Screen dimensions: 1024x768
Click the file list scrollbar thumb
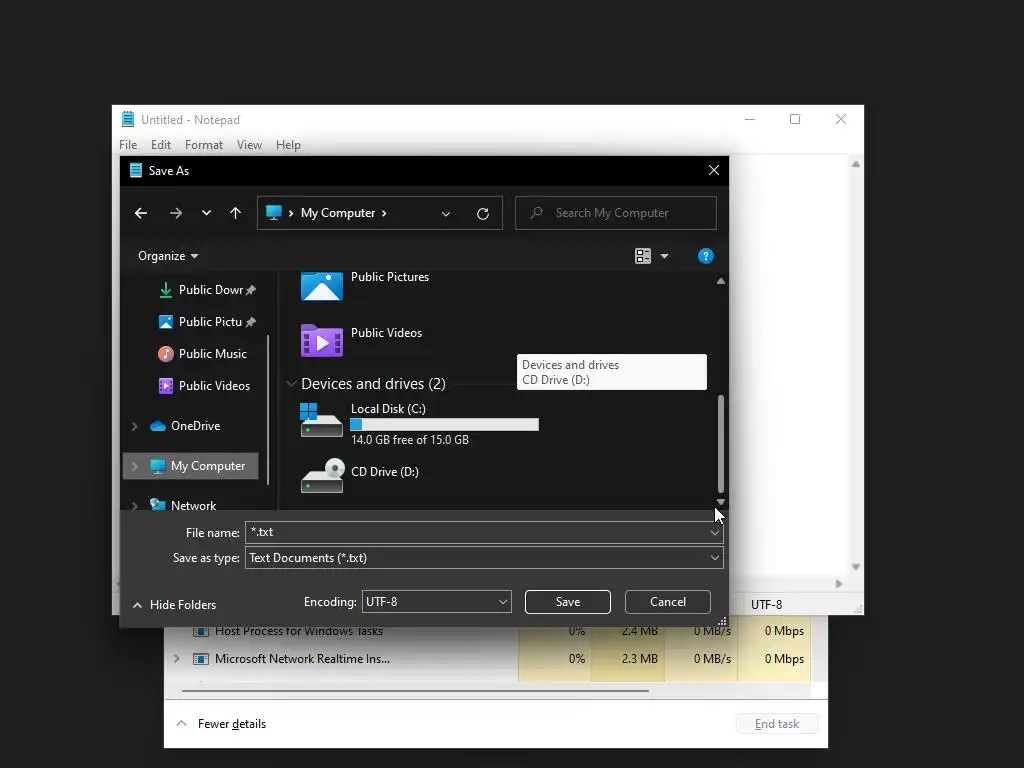click(x=721, y=443)
